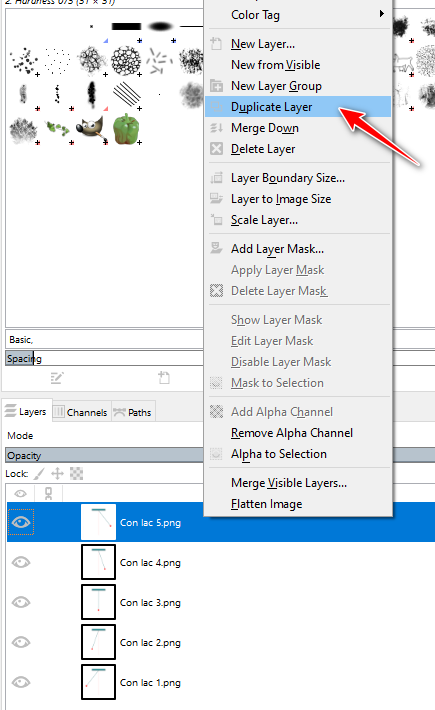
Task: Click the New Layer menu icon
Action: click(216, 44)
